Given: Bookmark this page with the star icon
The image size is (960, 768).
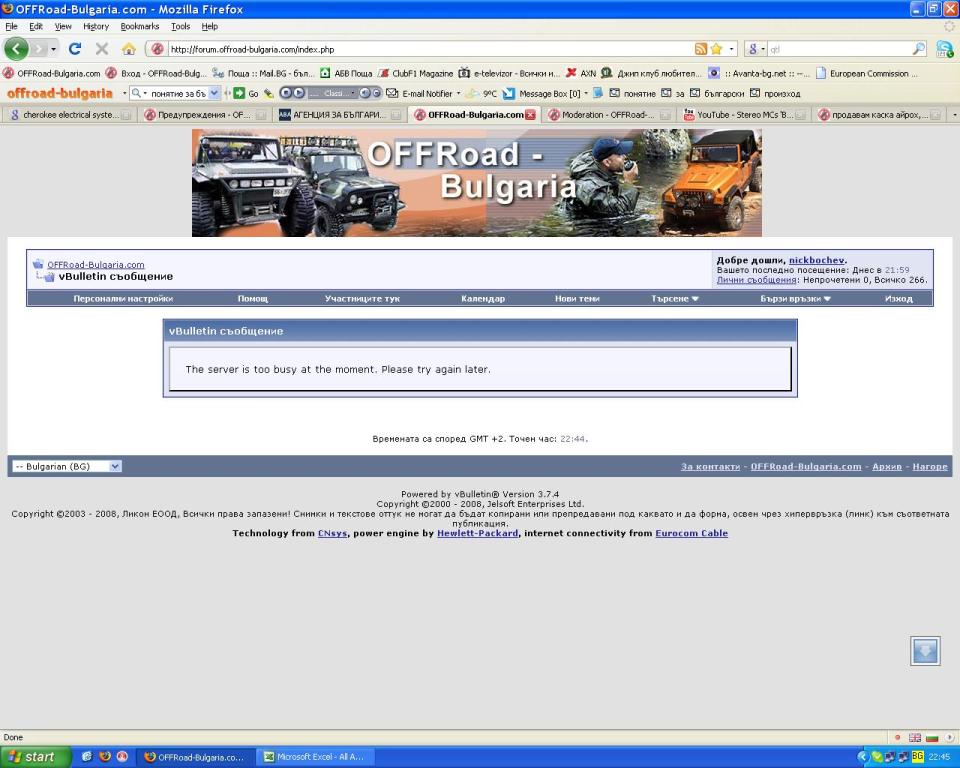Looking at the screenshot, I should 716,49.
